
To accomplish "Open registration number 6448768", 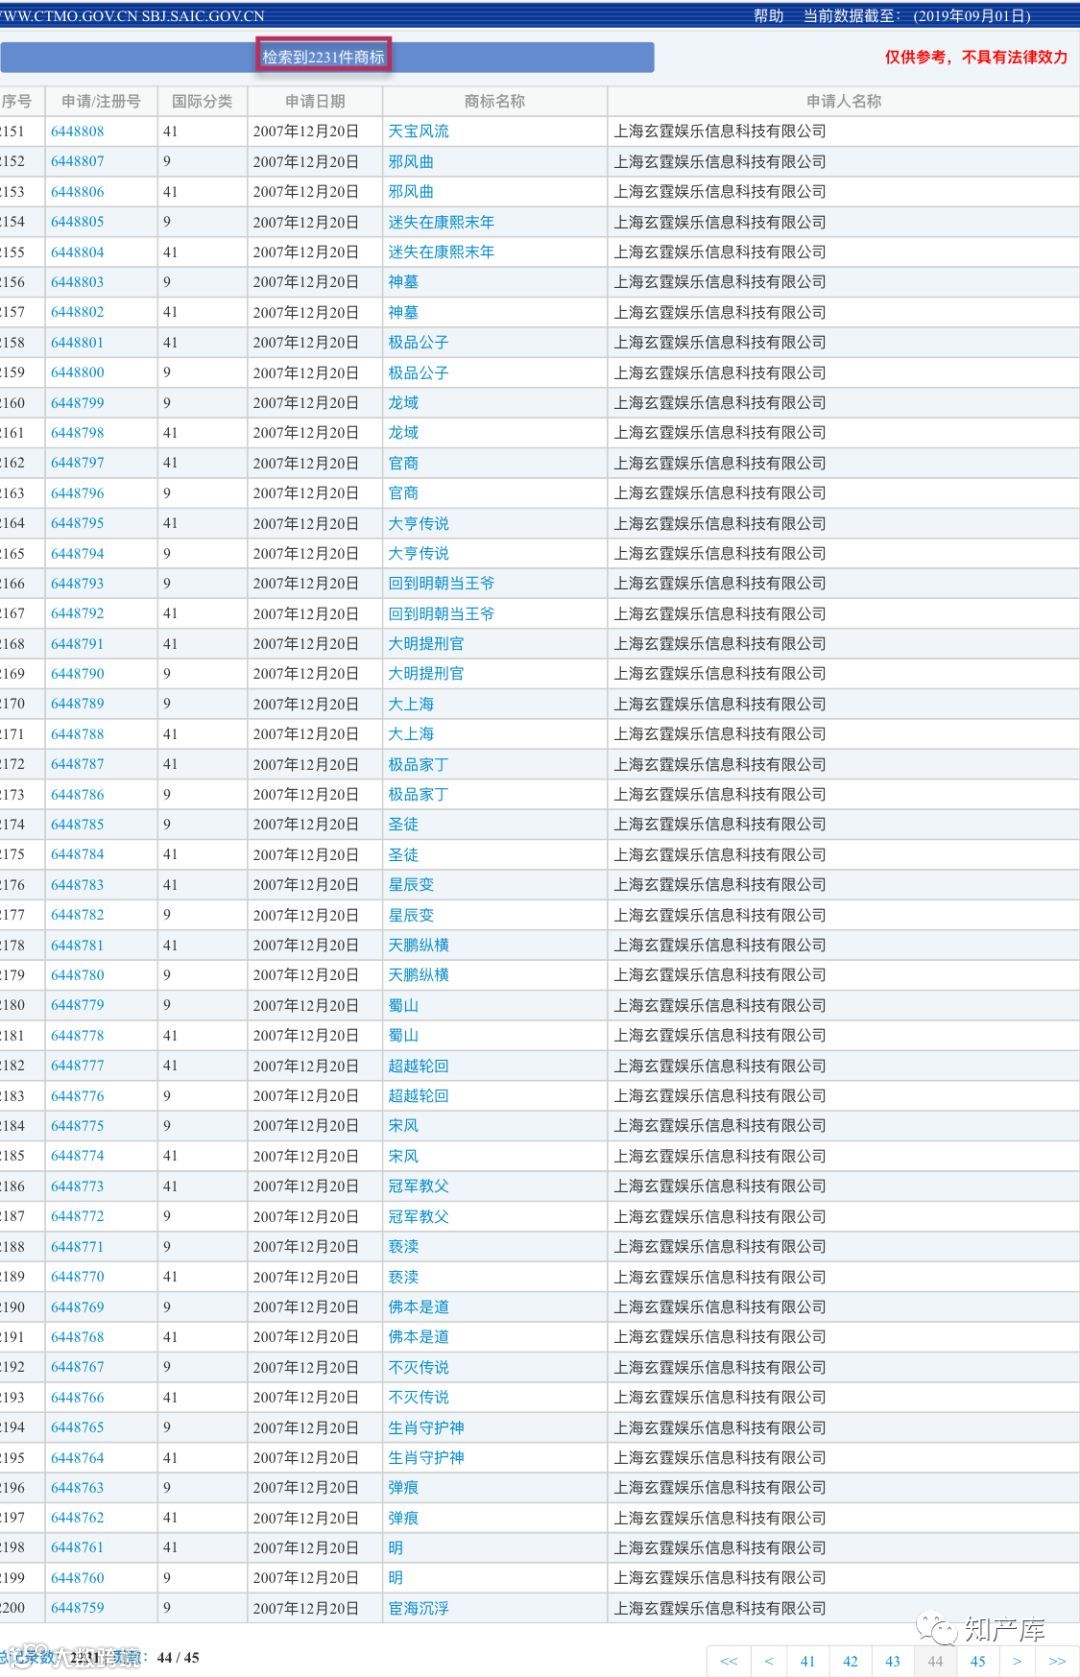I will [77, 1337].
